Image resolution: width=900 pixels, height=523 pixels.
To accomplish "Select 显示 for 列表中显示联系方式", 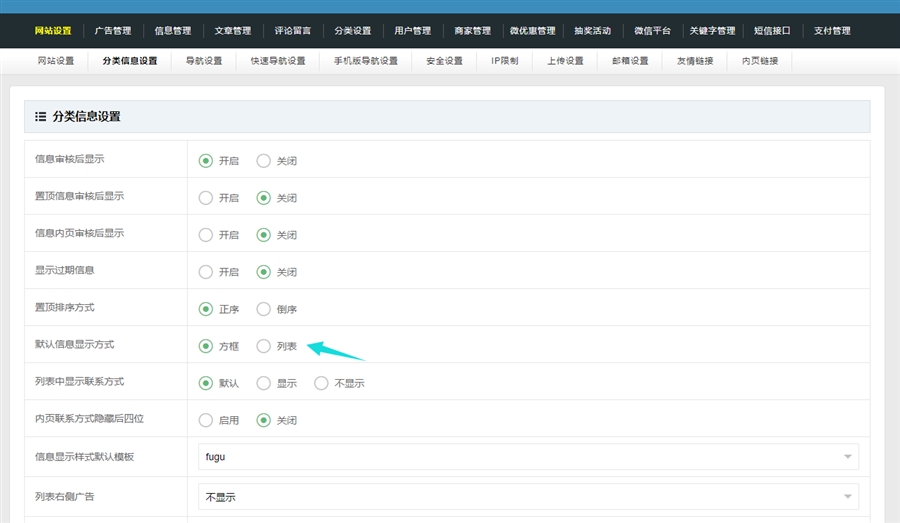I will click(264, 383).
